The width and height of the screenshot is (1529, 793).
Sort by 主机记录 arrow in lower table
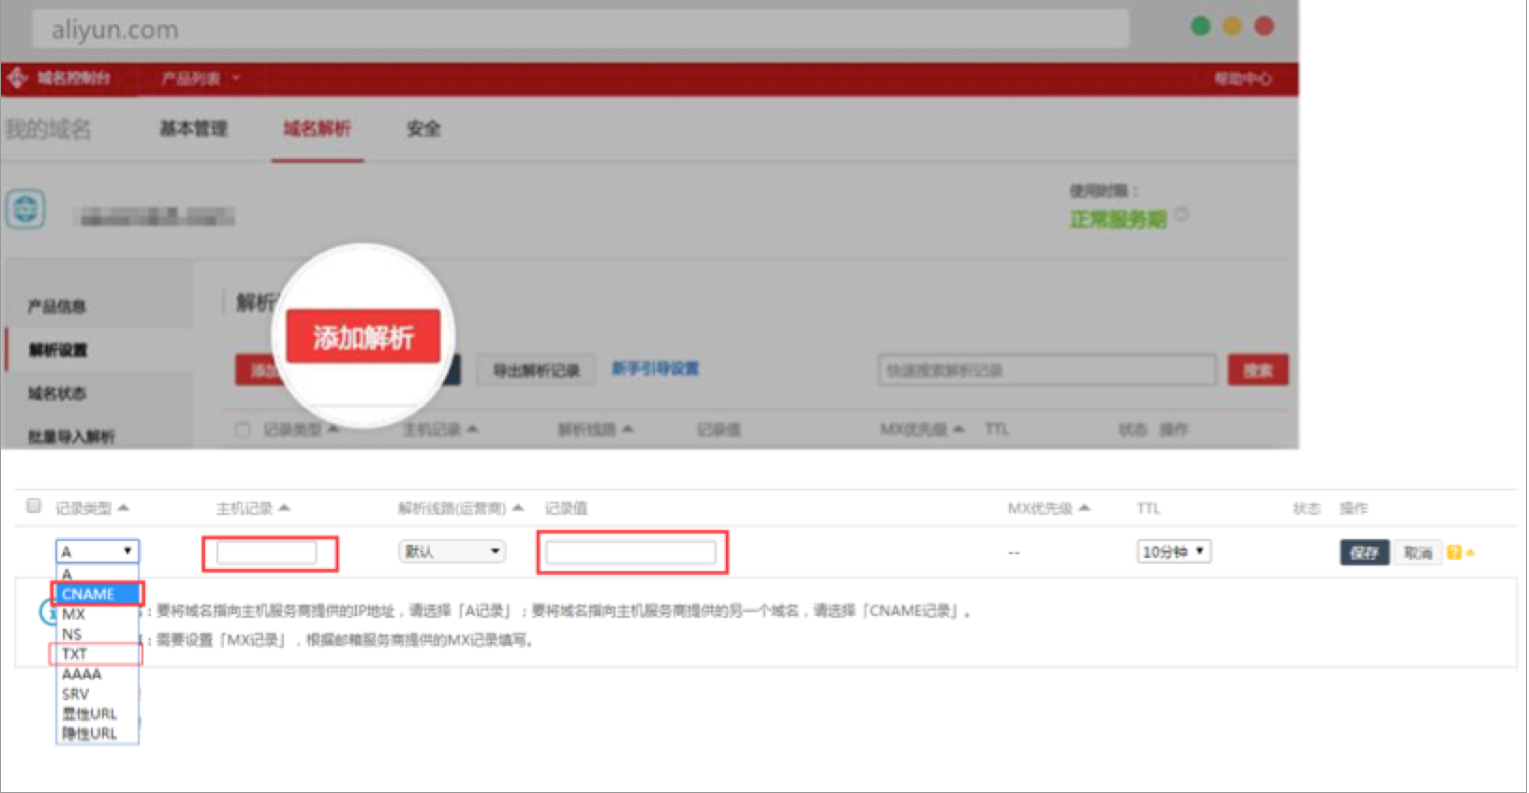pos(284,508)
